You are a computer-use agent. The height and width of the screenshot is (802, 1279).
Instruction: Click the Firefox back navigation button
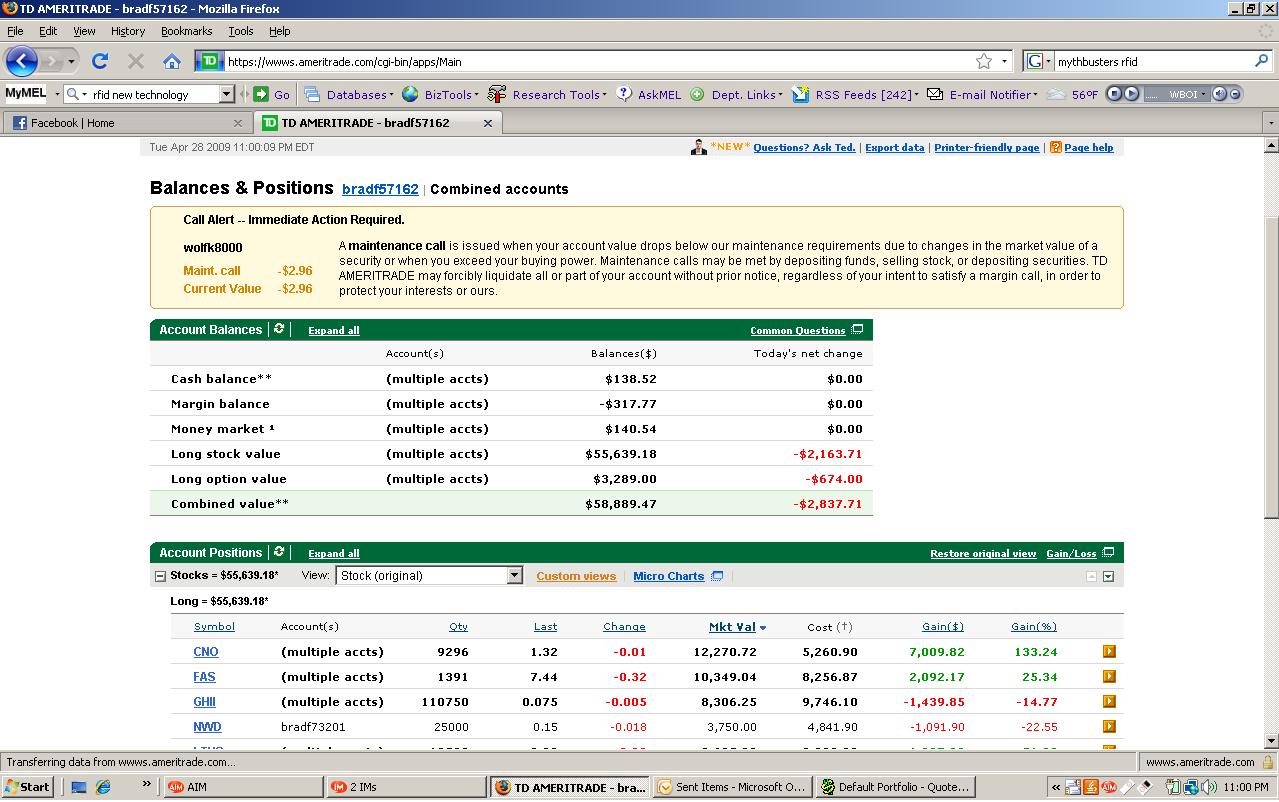[21, 61]
